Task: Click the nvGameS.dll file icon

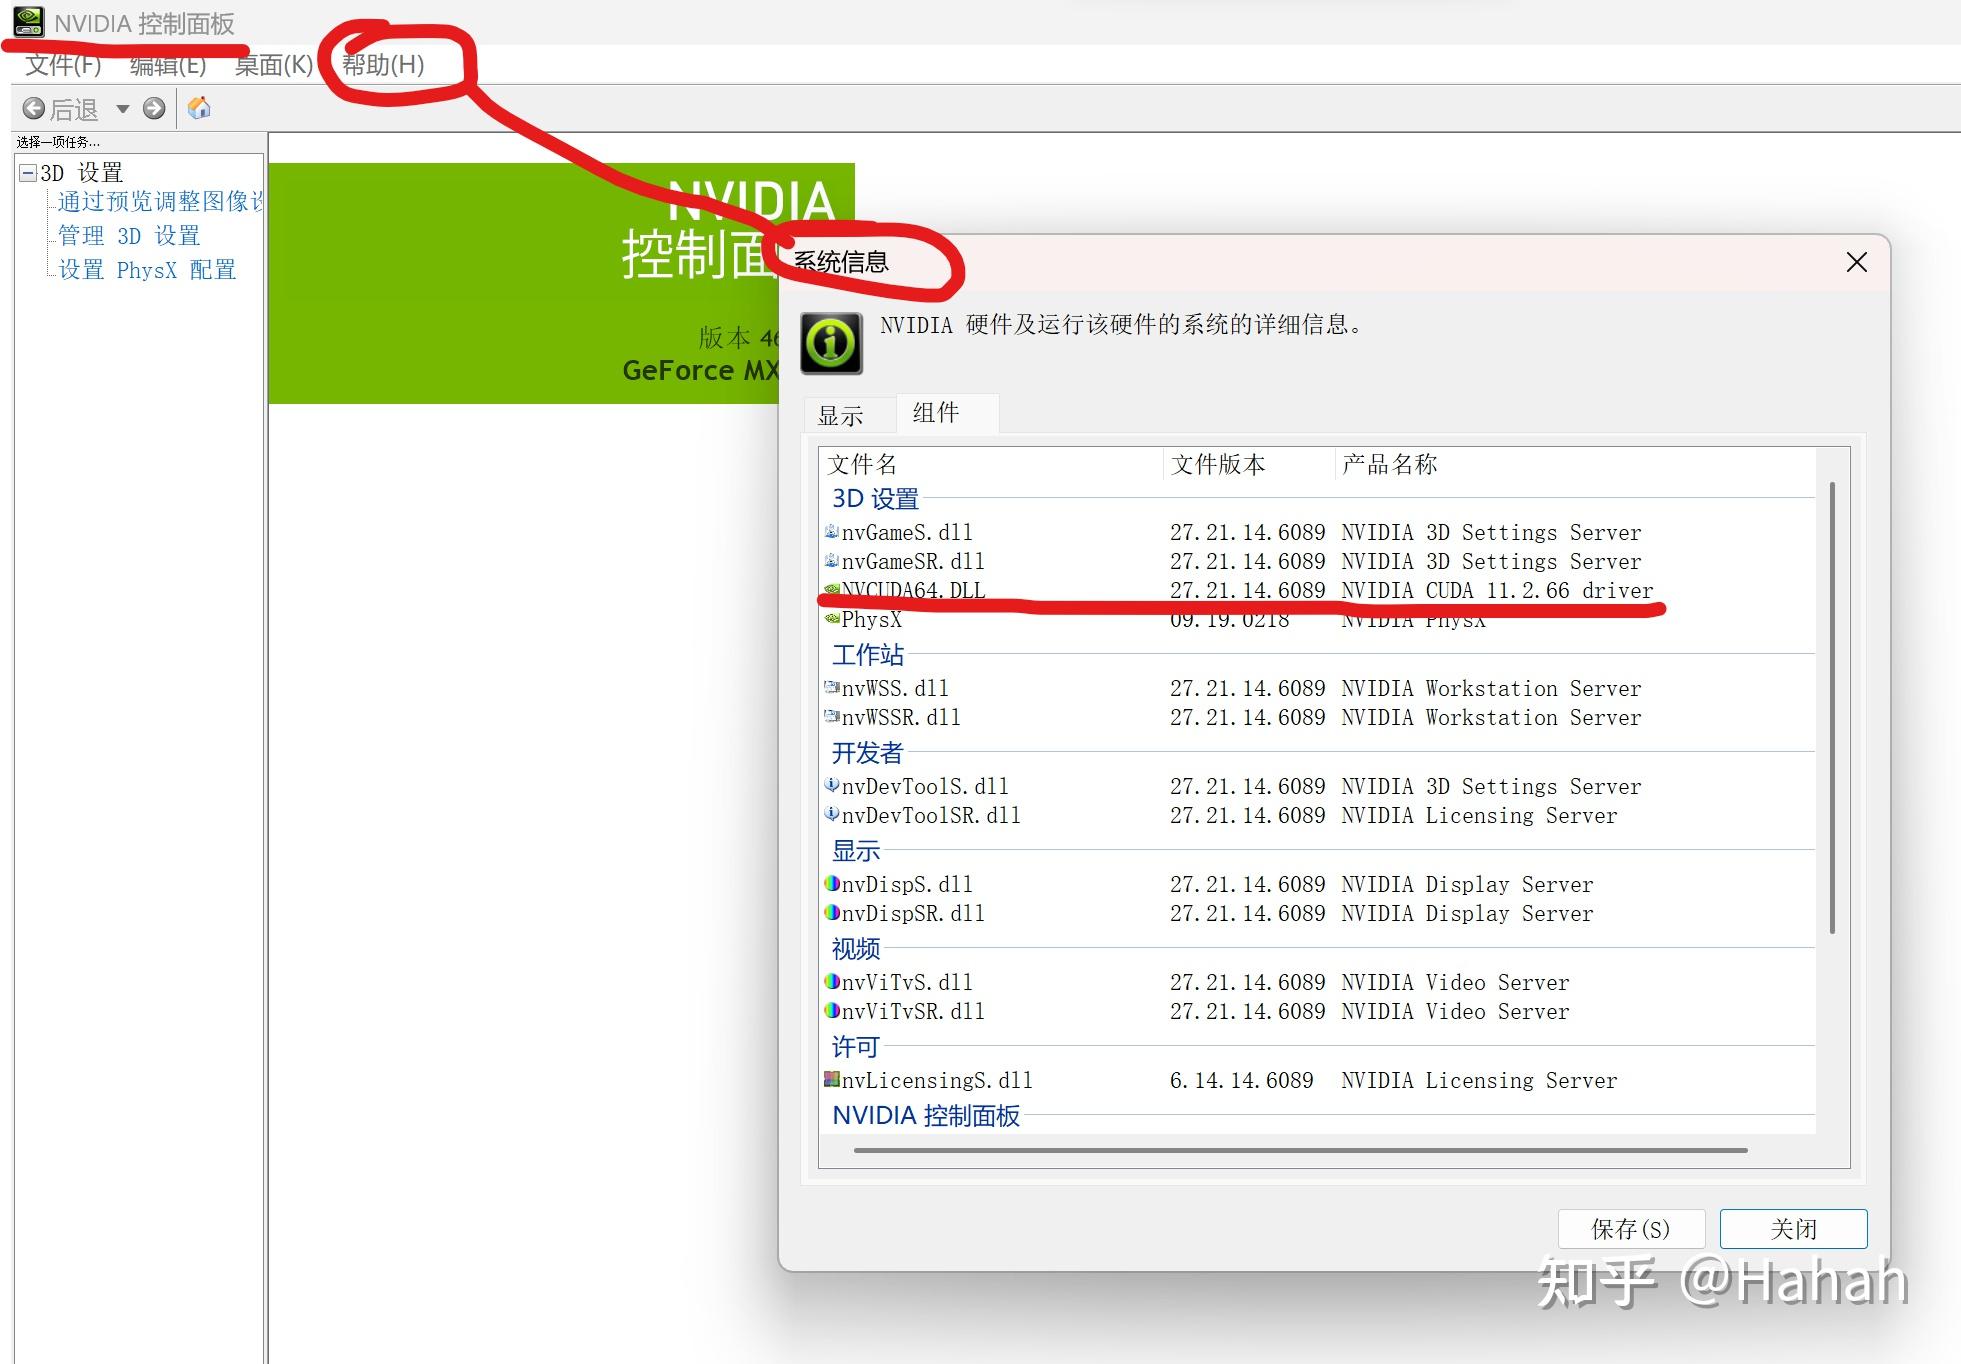Action: 831,531
